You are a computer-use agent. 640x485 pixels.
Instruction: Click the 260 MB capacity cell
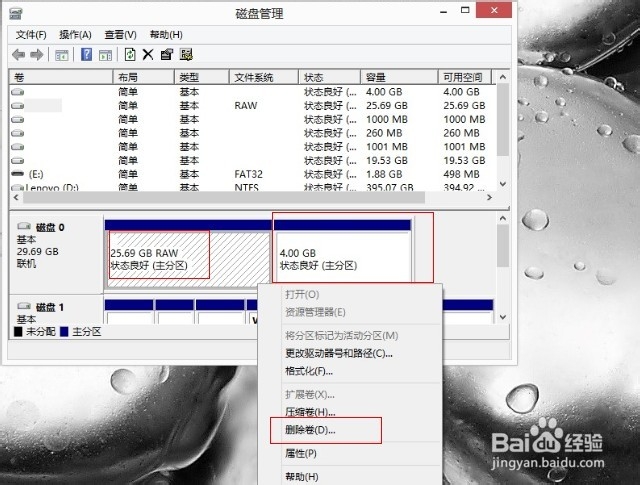(384, 133)
